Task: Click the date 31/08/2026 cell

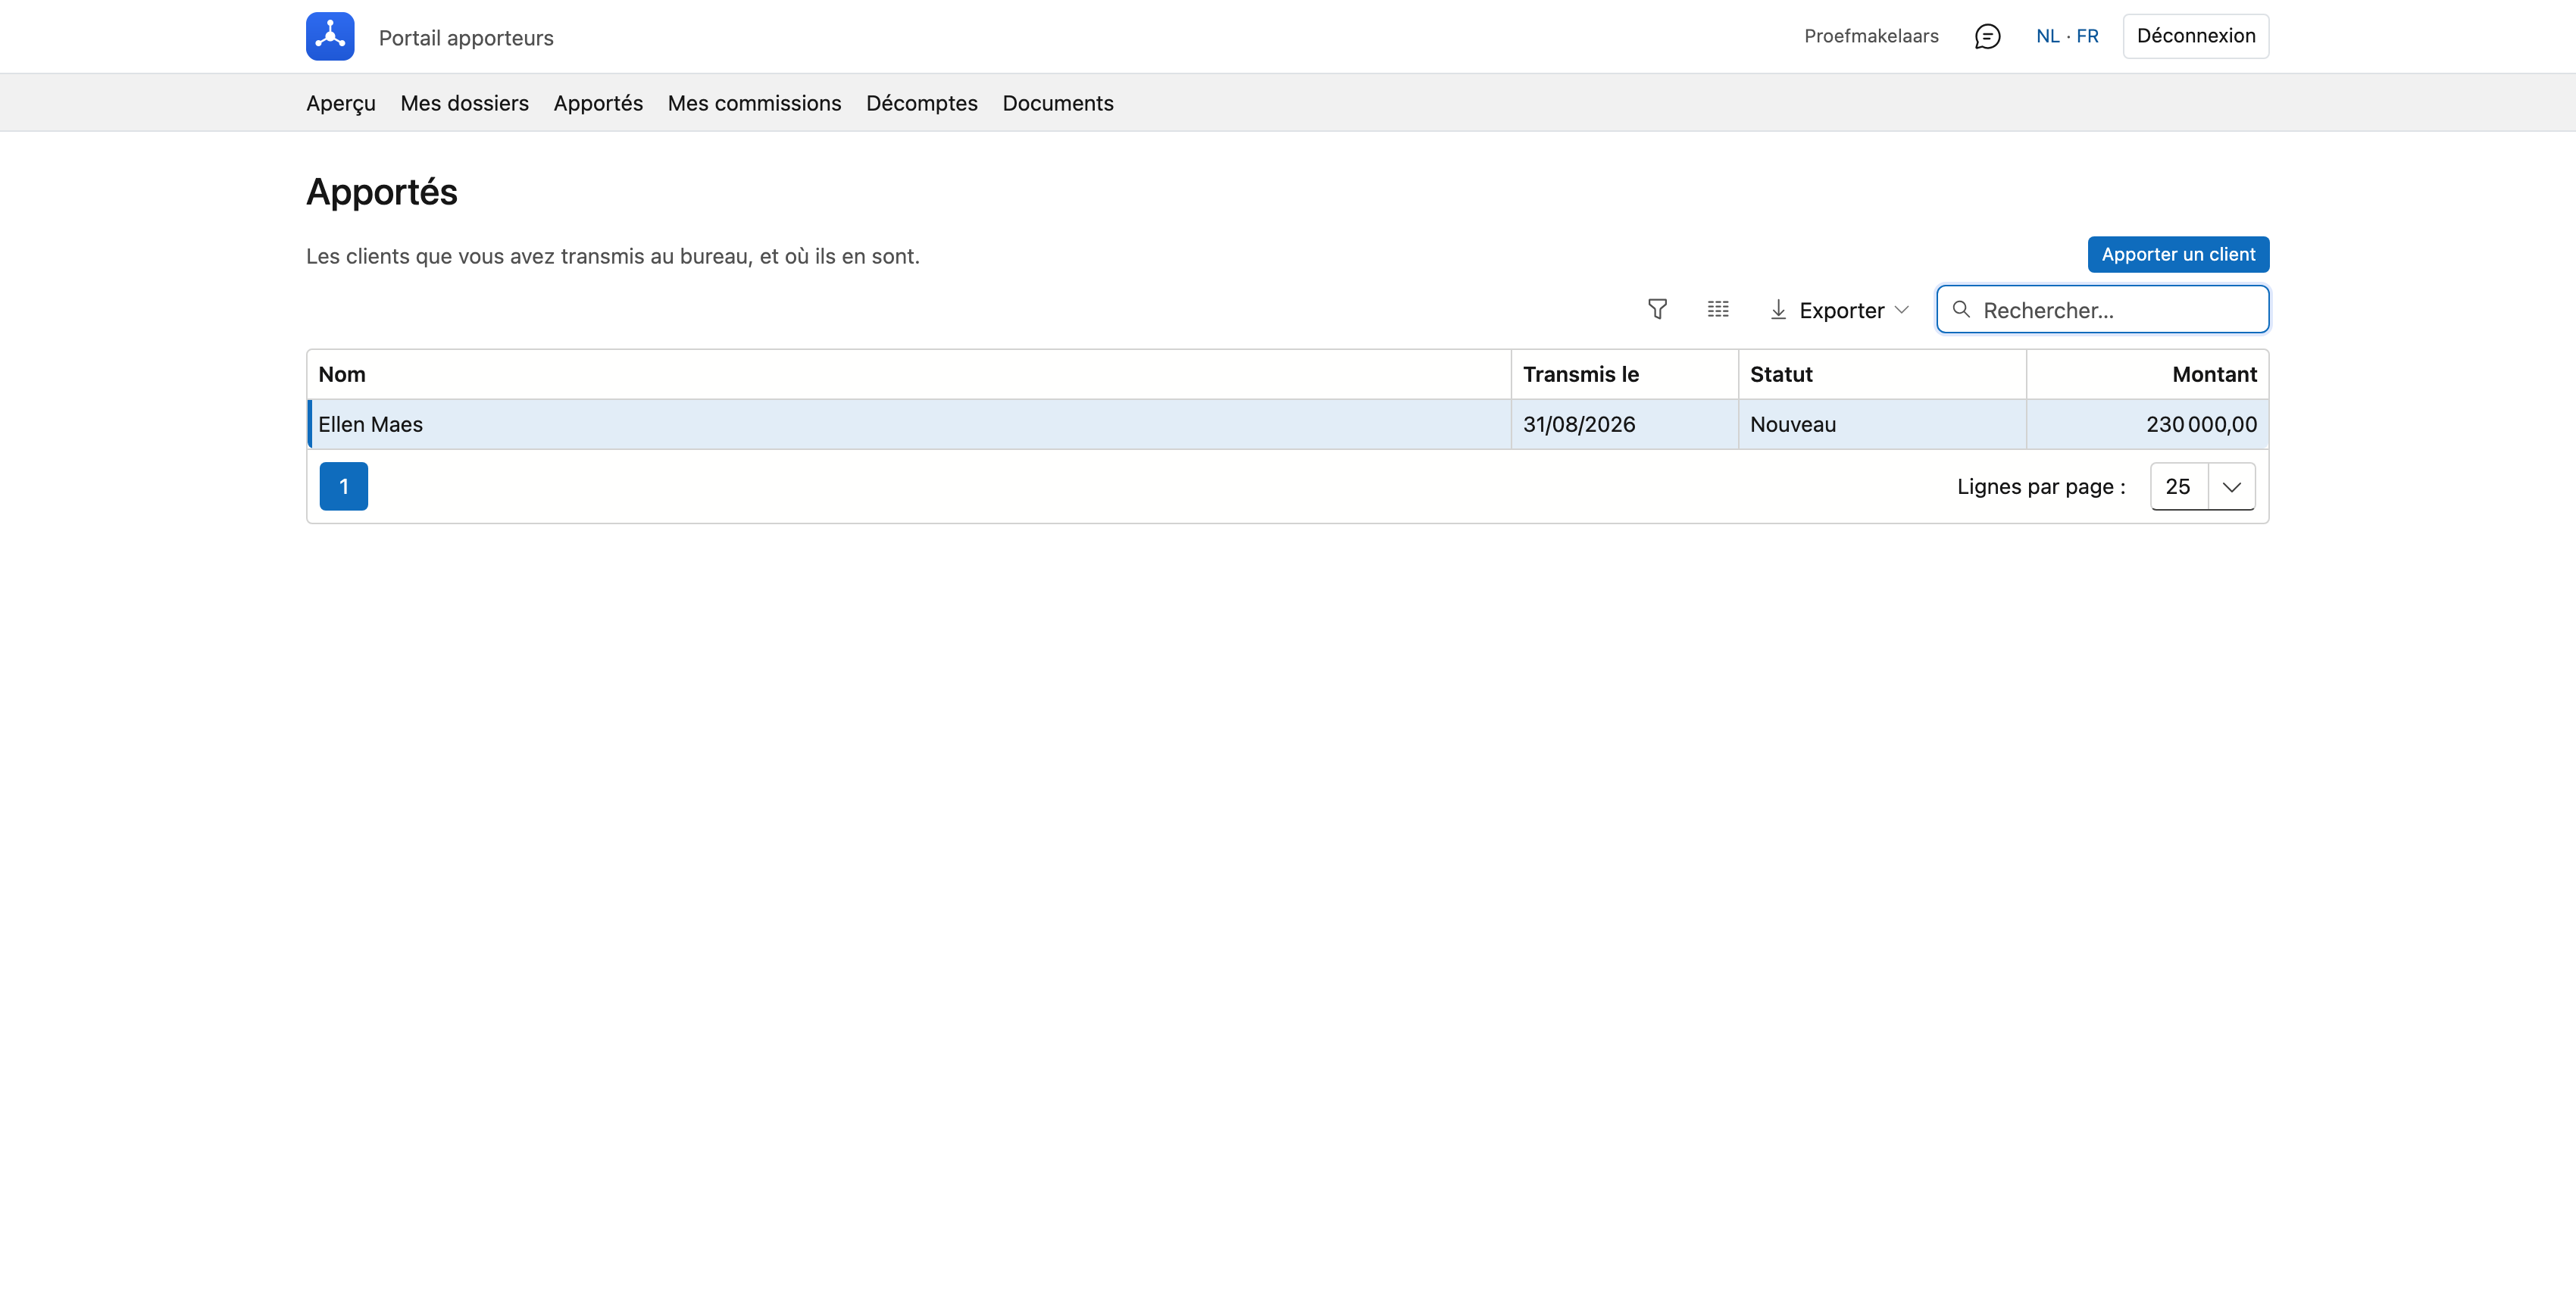Action: (1624, 424)
